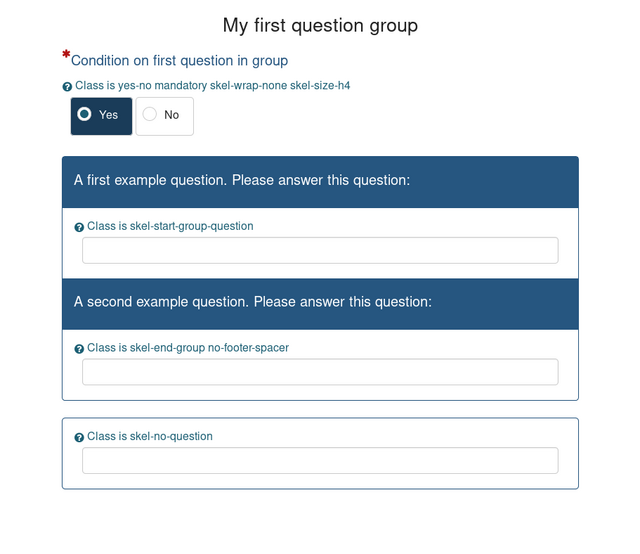Click the 'No' text label
640x554 pixels.
(171, 115)
